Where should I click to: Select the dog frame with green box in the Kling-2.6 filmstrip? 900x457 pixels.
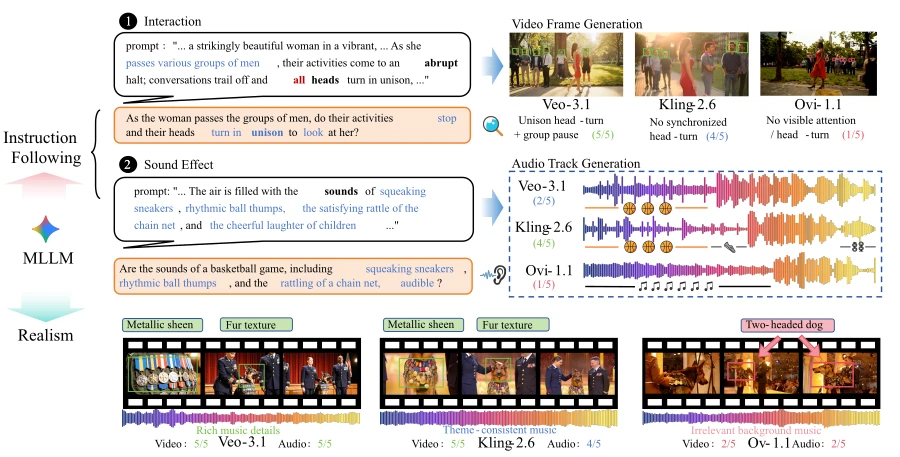pyautogui.click(x=499, y=373)
